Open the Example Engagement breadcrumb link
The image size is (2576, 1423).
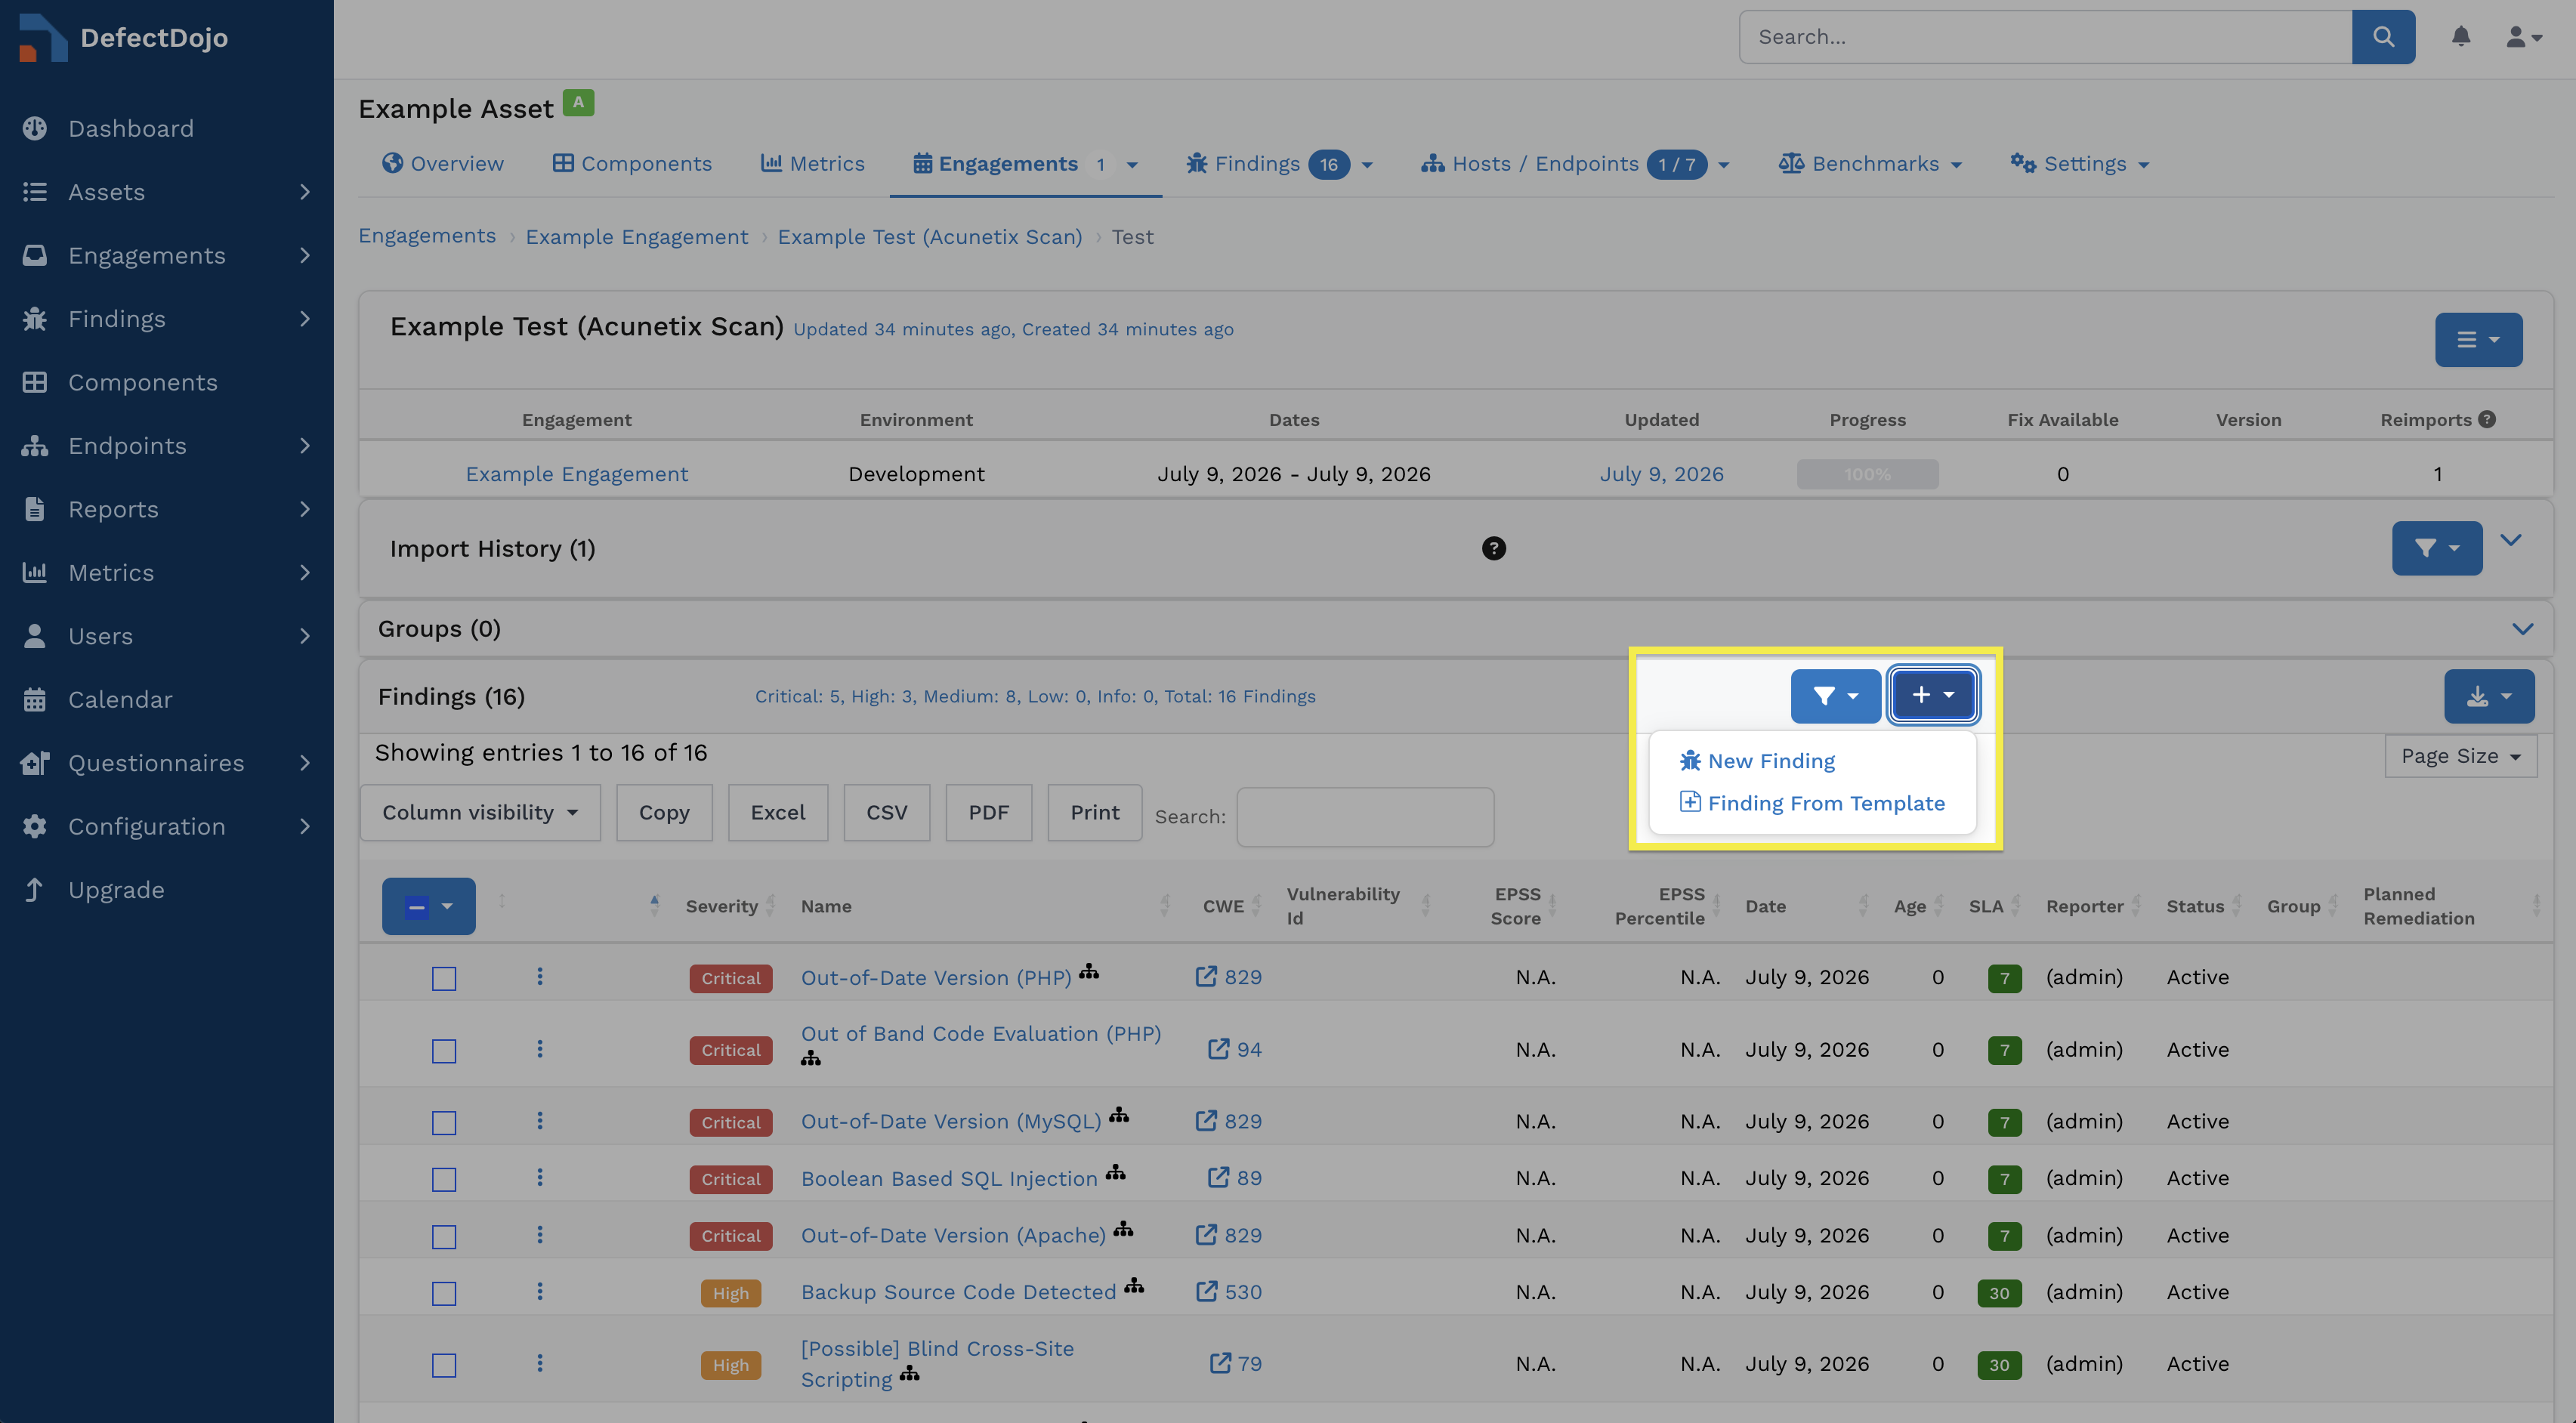tap(636, 237)
